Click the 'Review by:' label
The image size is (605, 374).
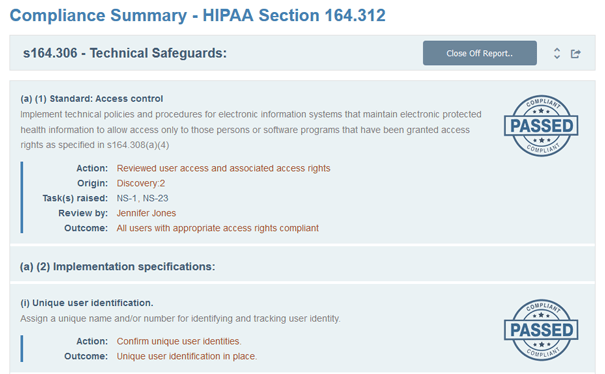(x=83, y=213)
